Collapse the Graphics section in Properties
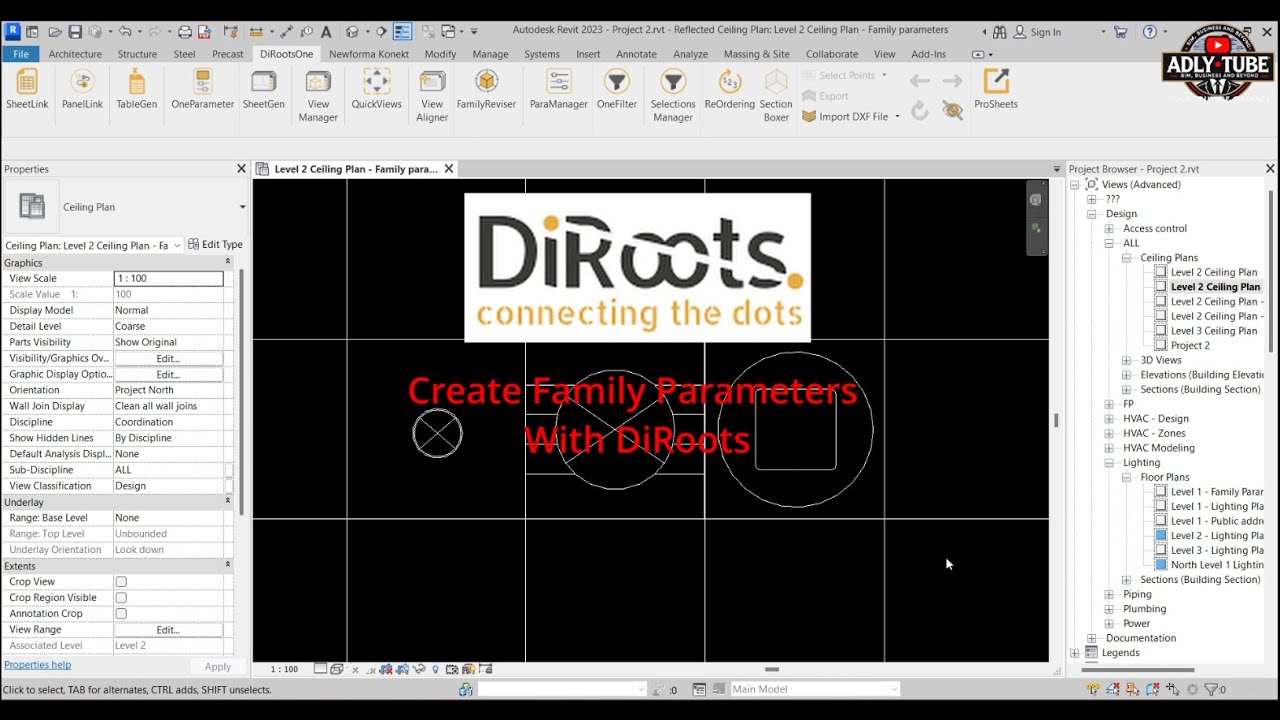This screenshot has height=720, width=1280. coord(227,262)
